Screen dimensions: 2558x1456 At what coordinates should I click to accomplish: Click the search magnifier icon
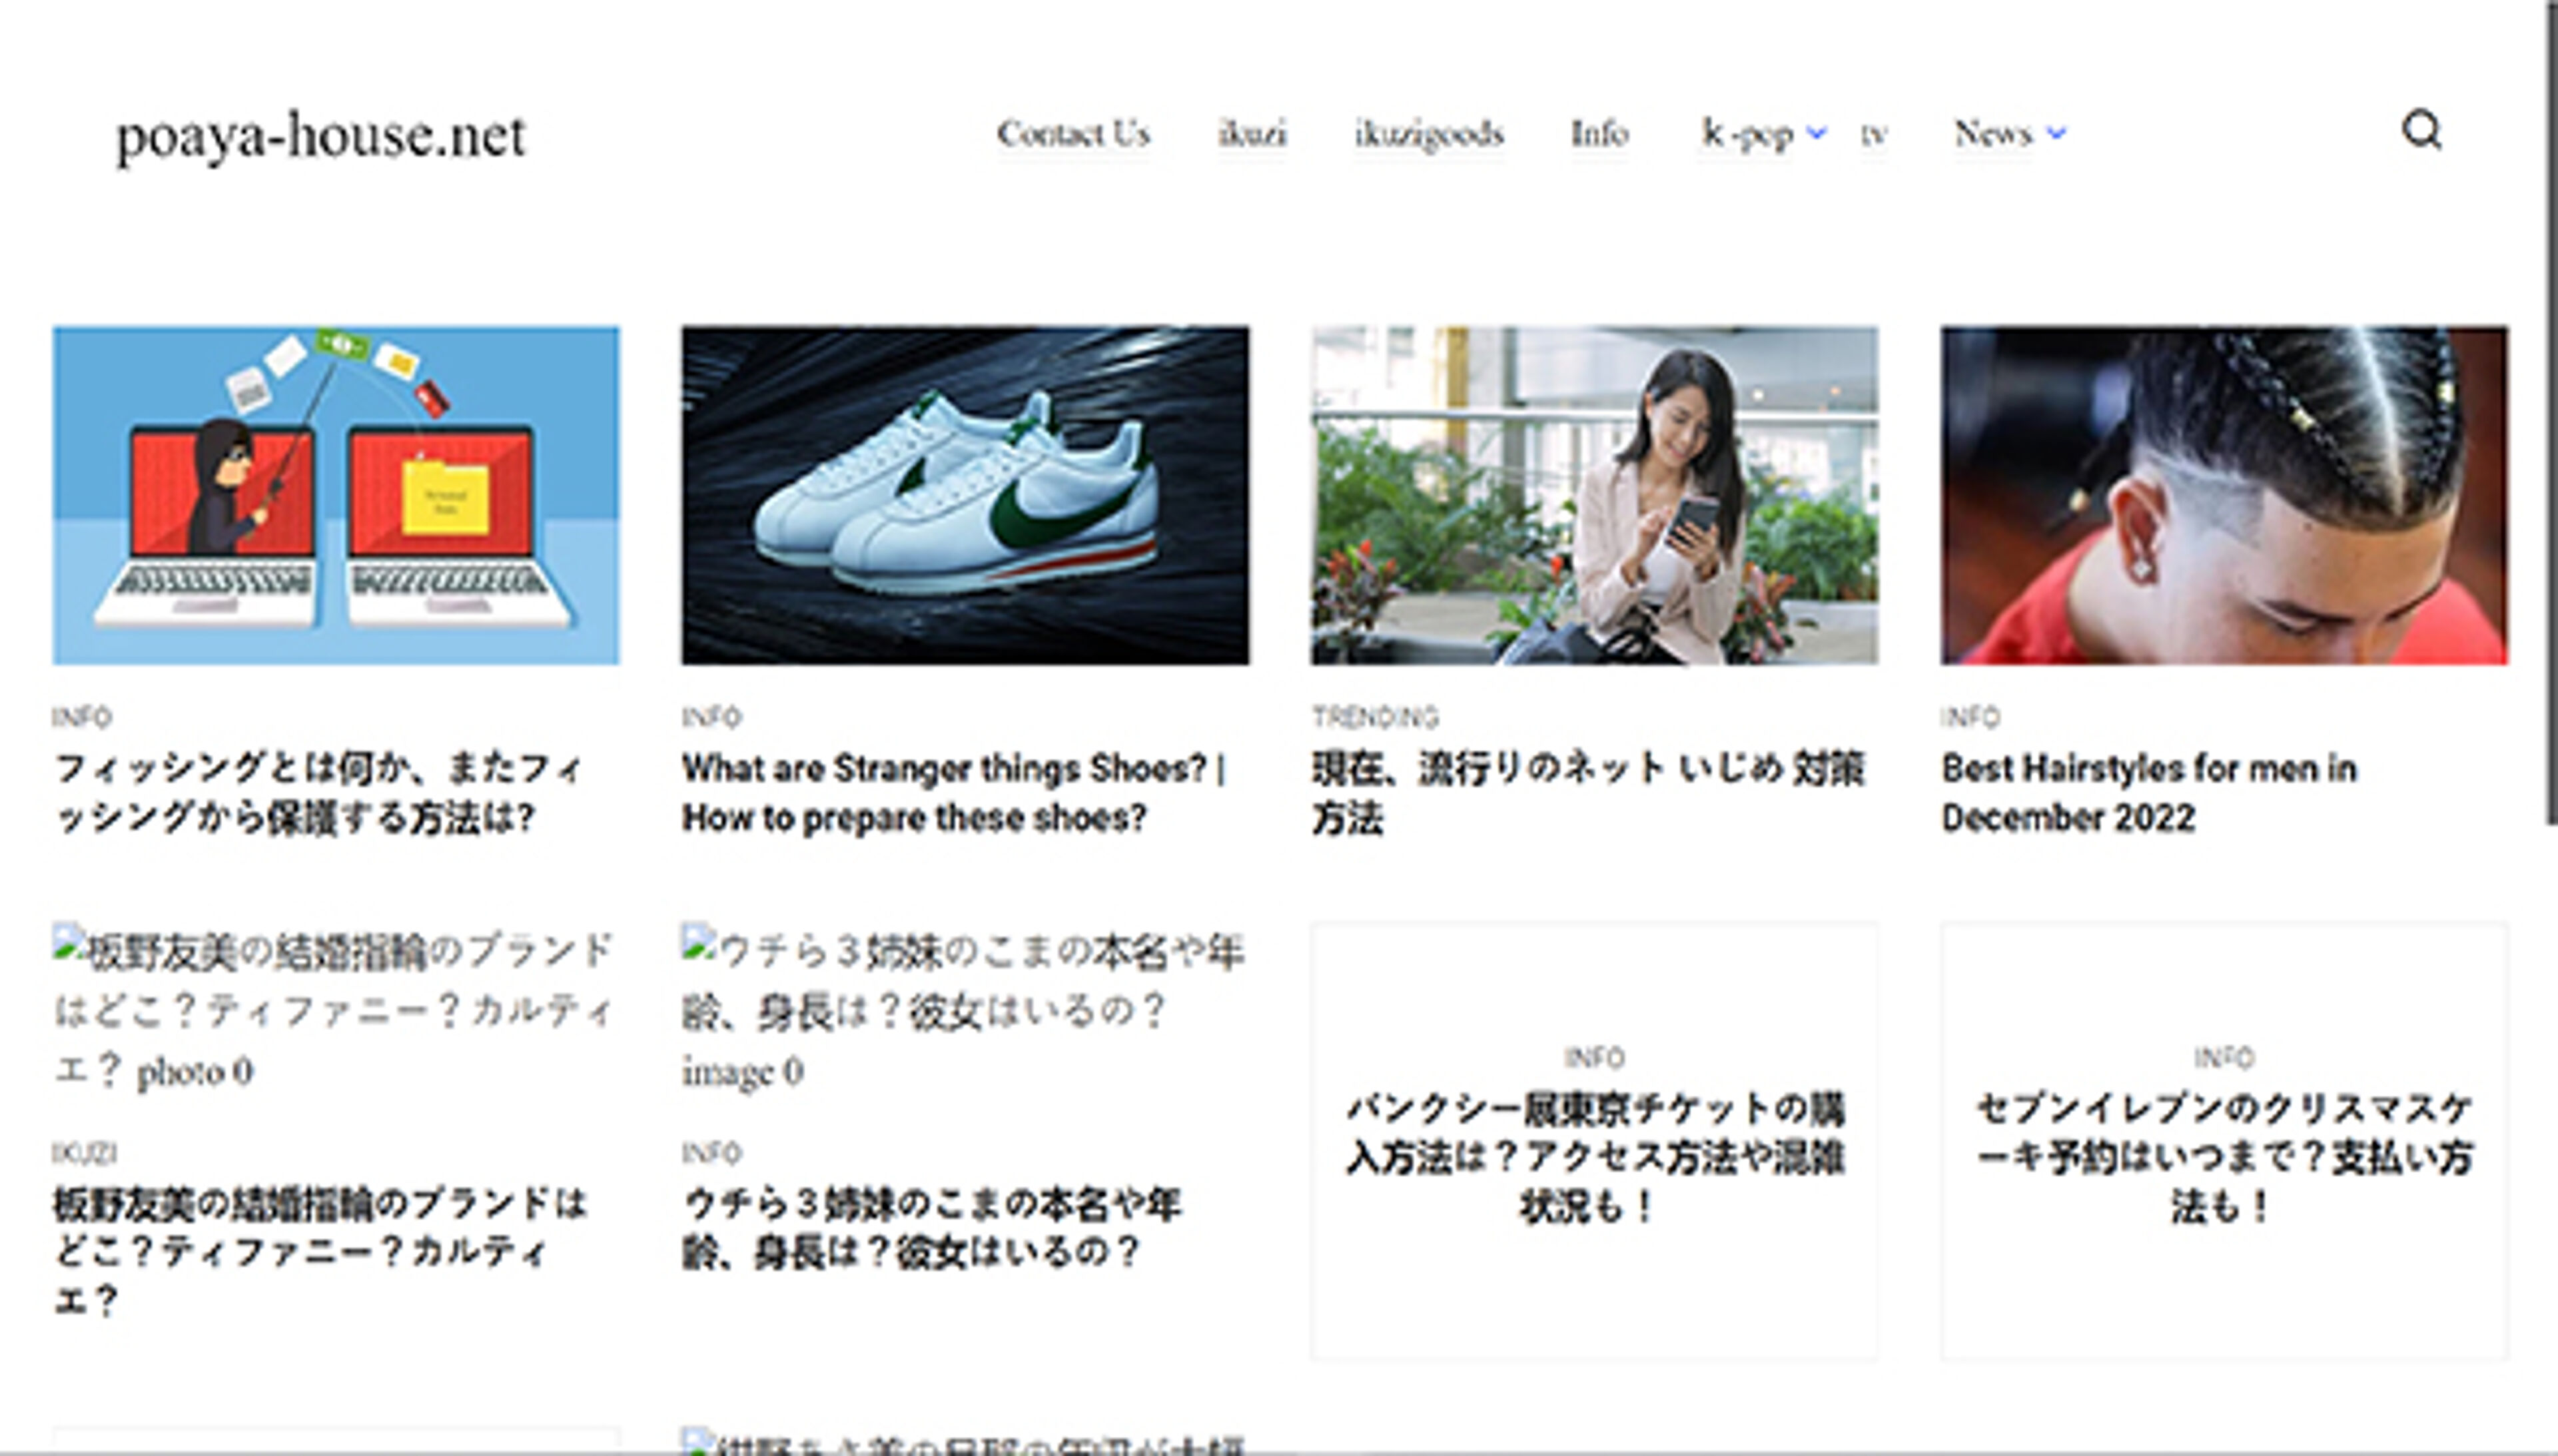pyautogui.click(x=2421, y=131)
